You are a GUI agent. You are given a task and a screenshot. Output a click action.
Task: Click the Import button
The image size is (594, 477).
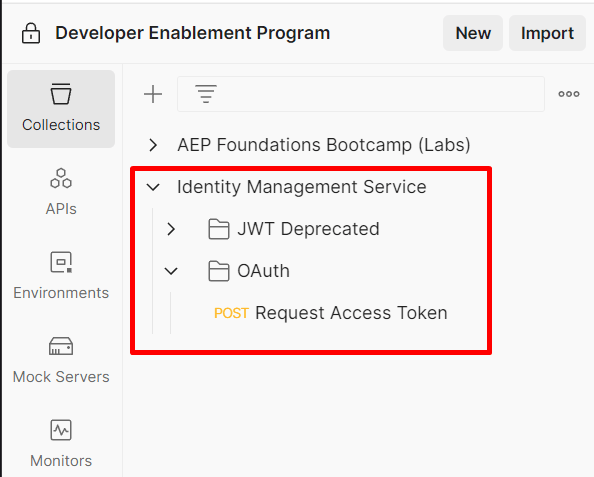pos(547,33)
